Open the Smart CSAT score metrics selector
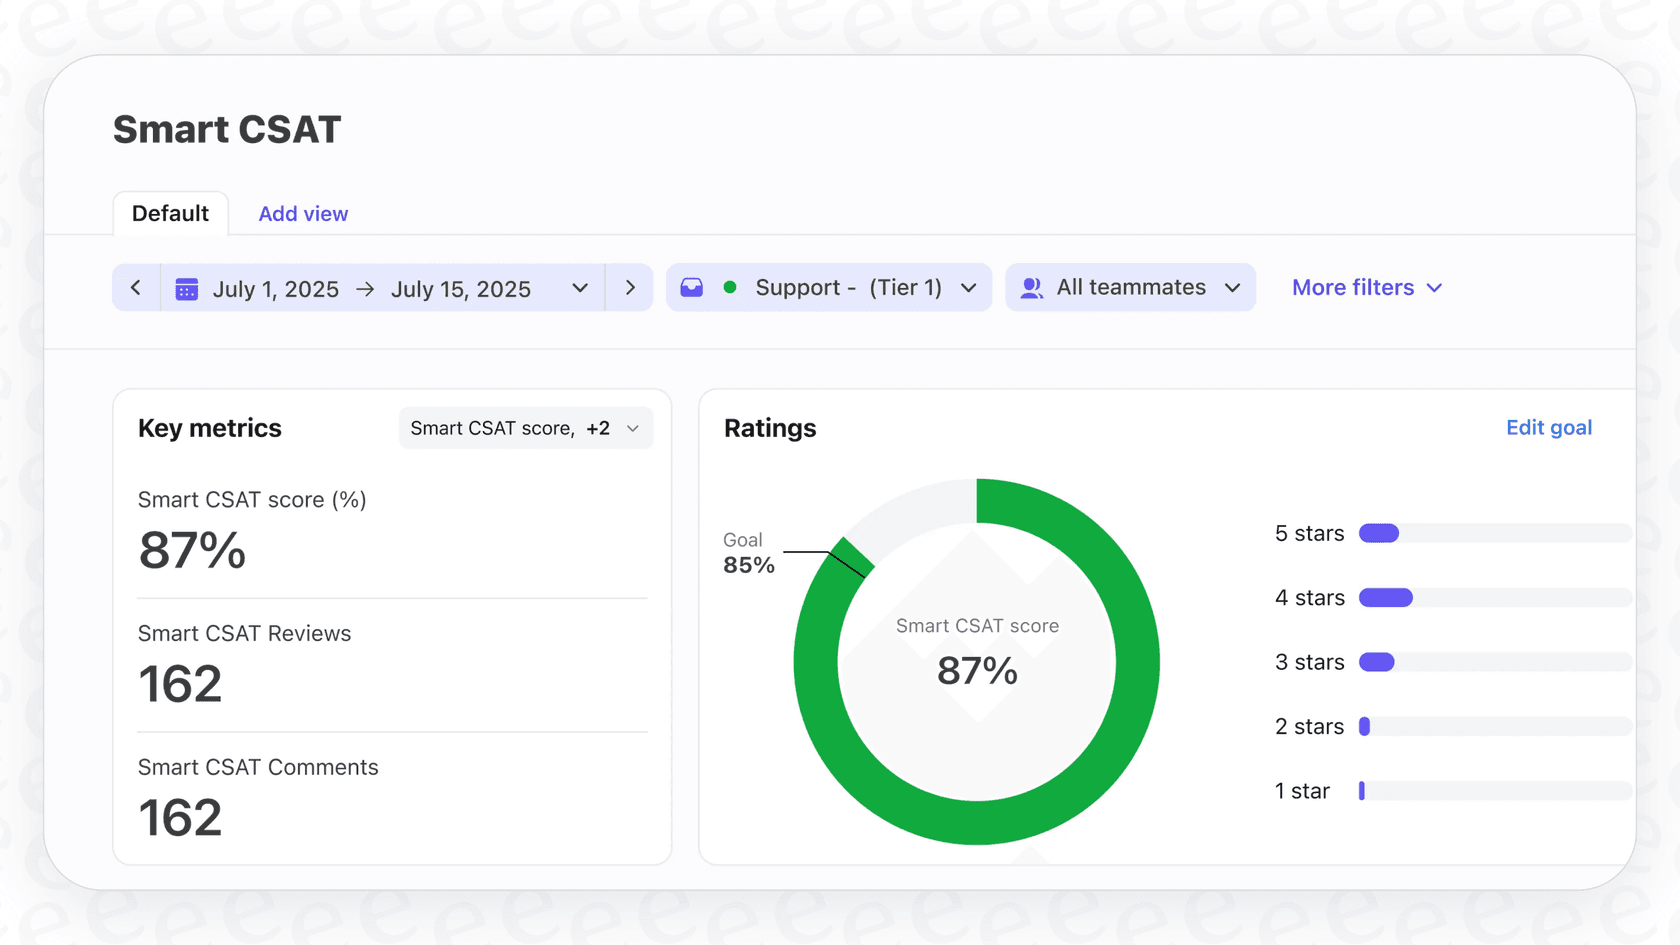1680x945 pixels. (525, 428)
